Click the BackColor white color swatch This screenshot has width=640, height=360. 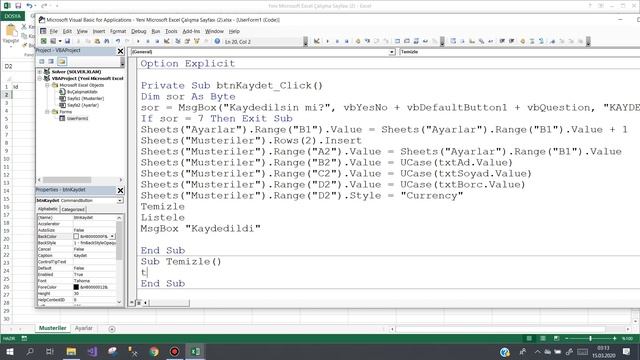(x=76, y=236)
